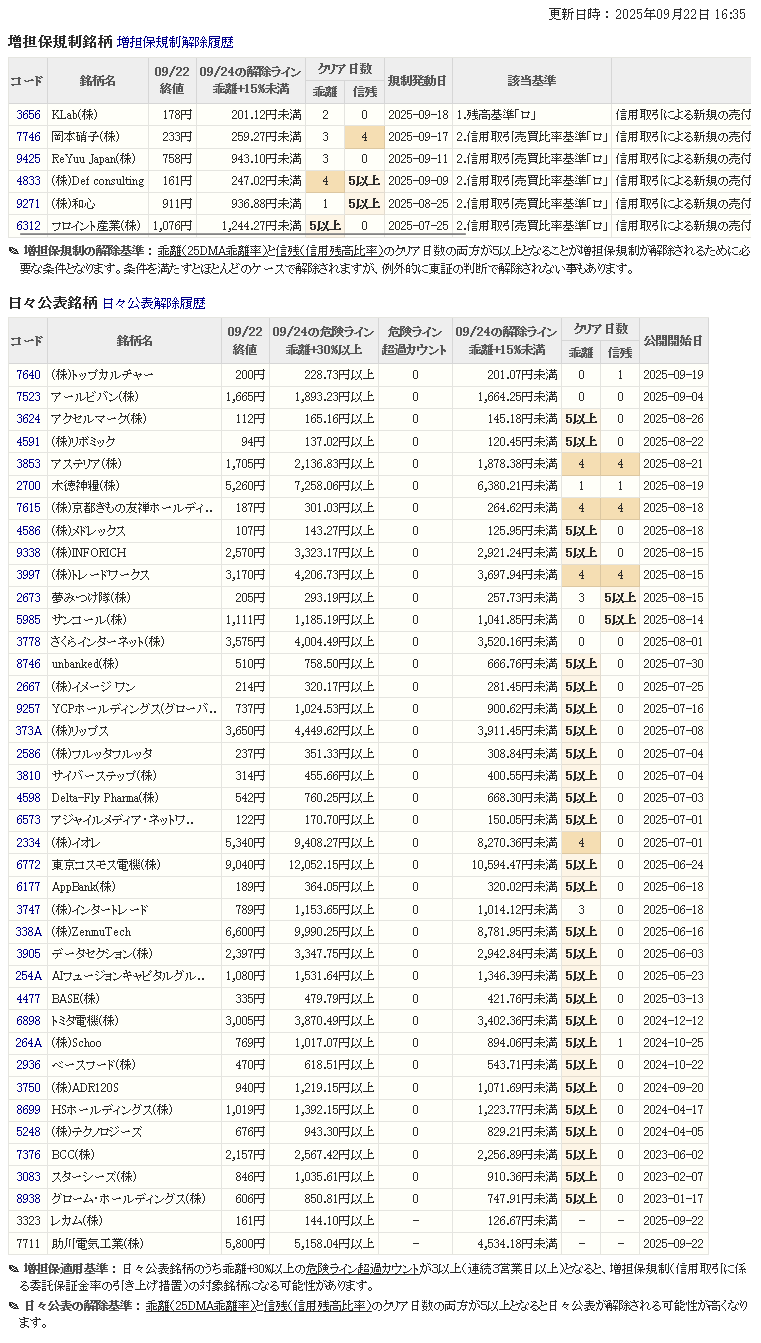This screenshot has width=761, height=1343.
Task: Go to stock code 6312 フロイント産業
Action: point(28,226)
